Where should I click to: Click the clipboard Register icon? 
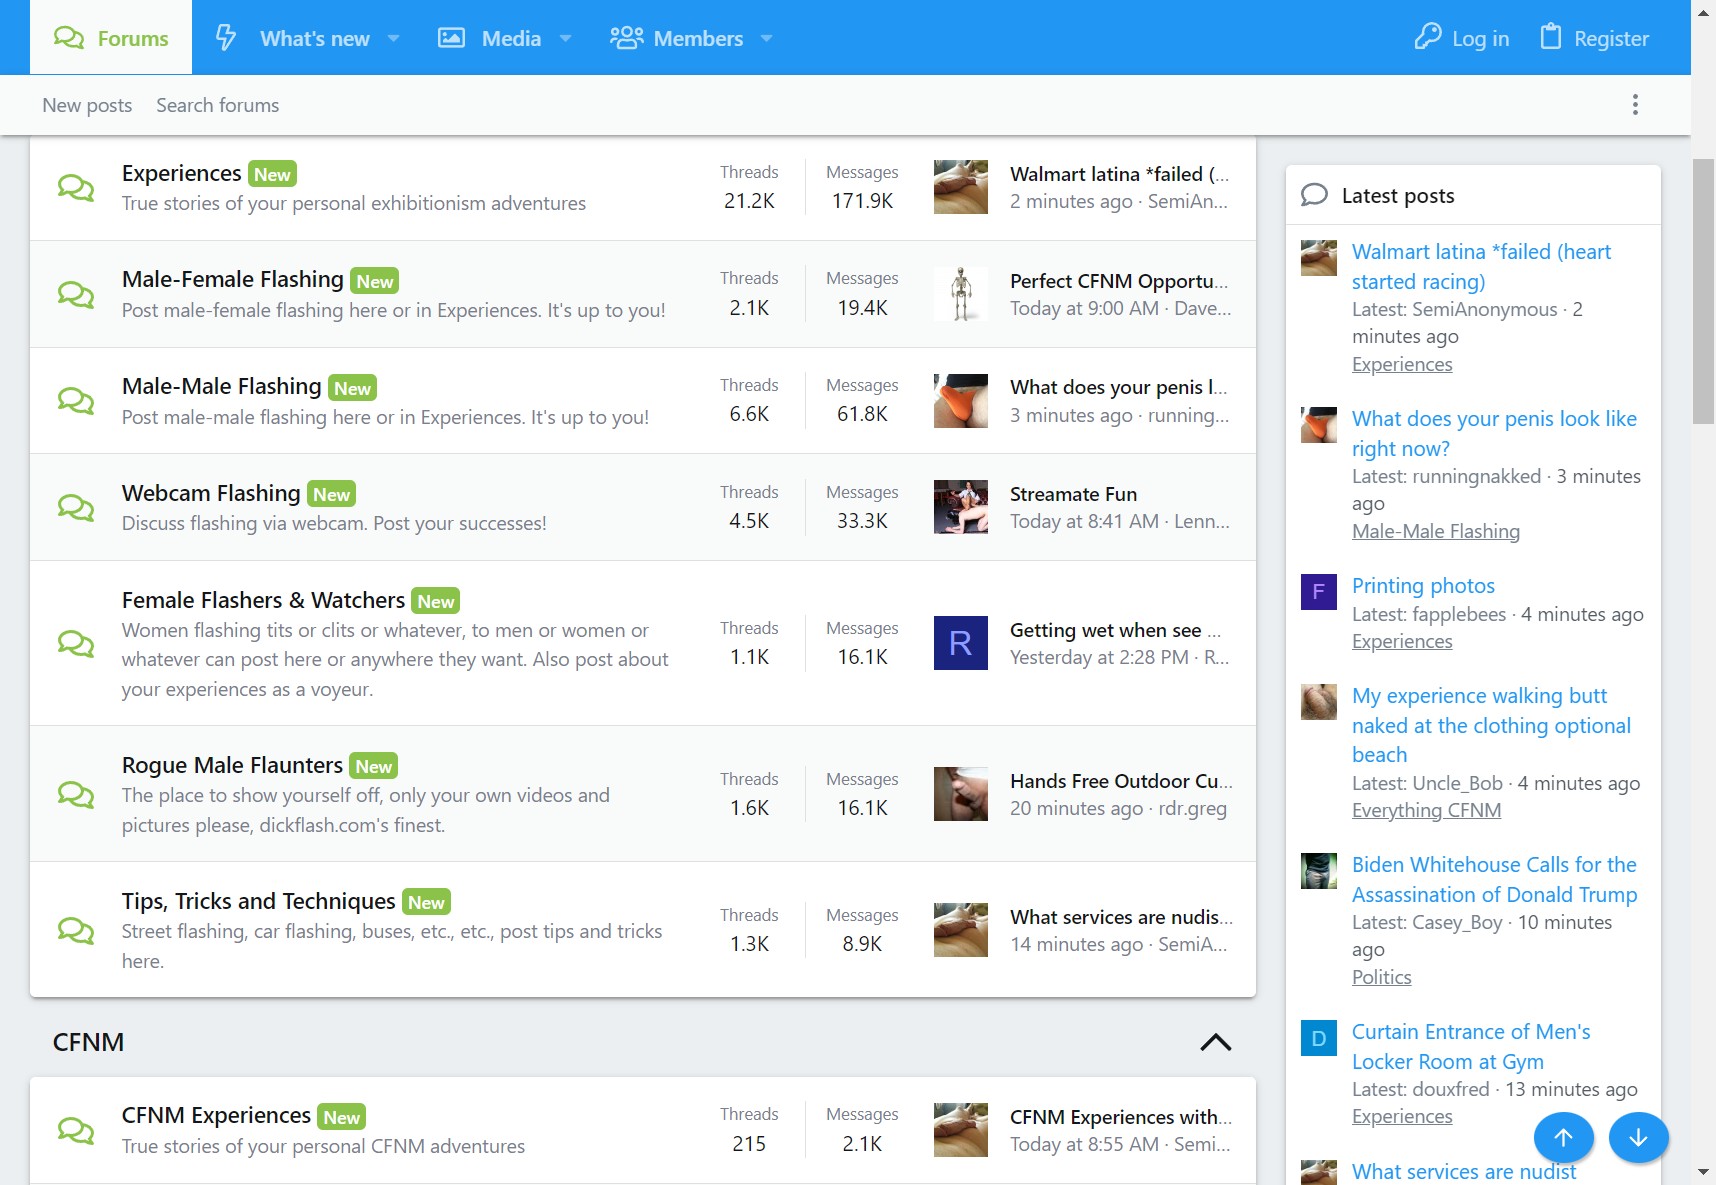coord(1550,38)
